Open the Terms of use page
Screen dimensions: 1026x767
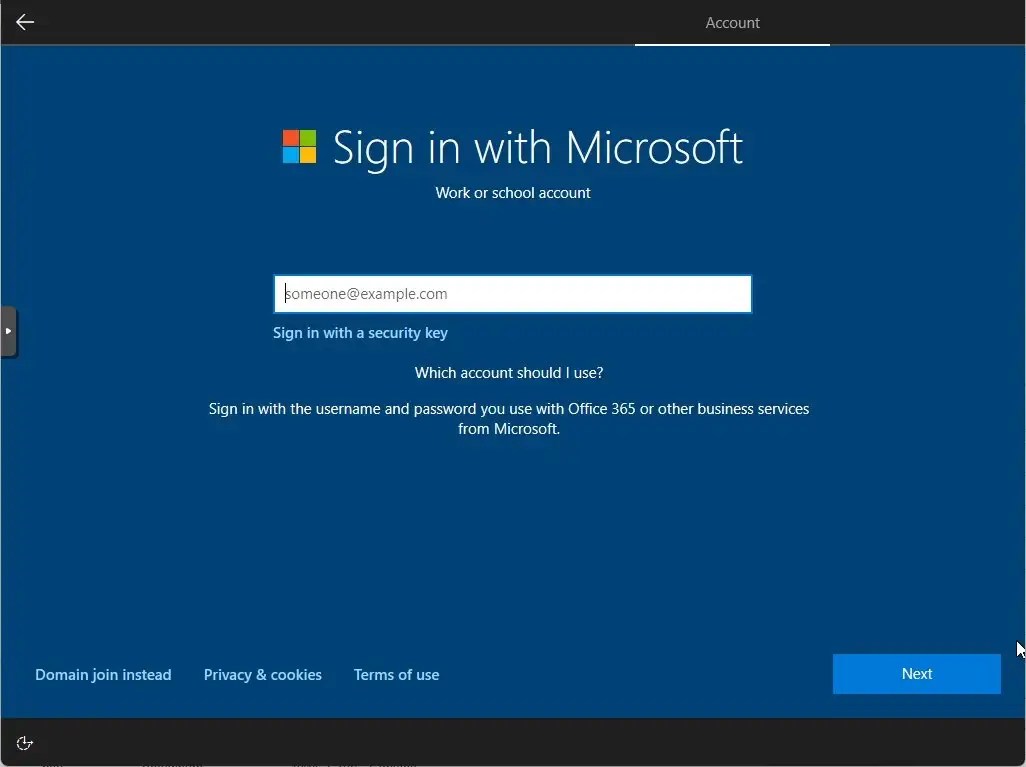[396, 674]
